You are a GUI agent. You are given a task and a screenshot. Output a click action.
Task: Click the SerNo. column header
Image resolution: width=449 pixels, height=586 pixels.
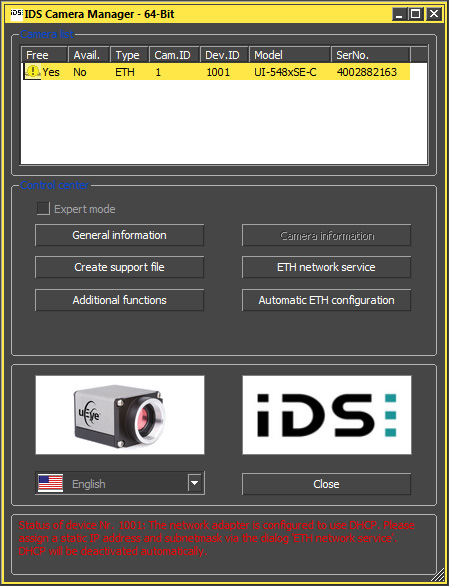pyautogui.click(x=370, y=55)
